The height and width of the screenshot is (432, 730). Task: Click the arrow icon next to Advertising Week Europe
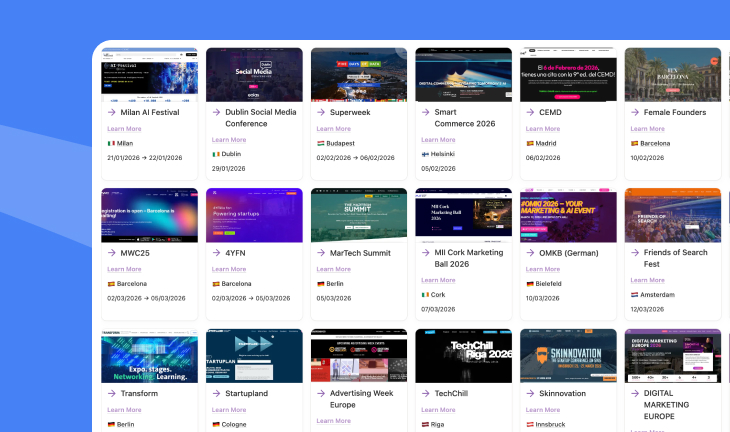tap(321, 393)
